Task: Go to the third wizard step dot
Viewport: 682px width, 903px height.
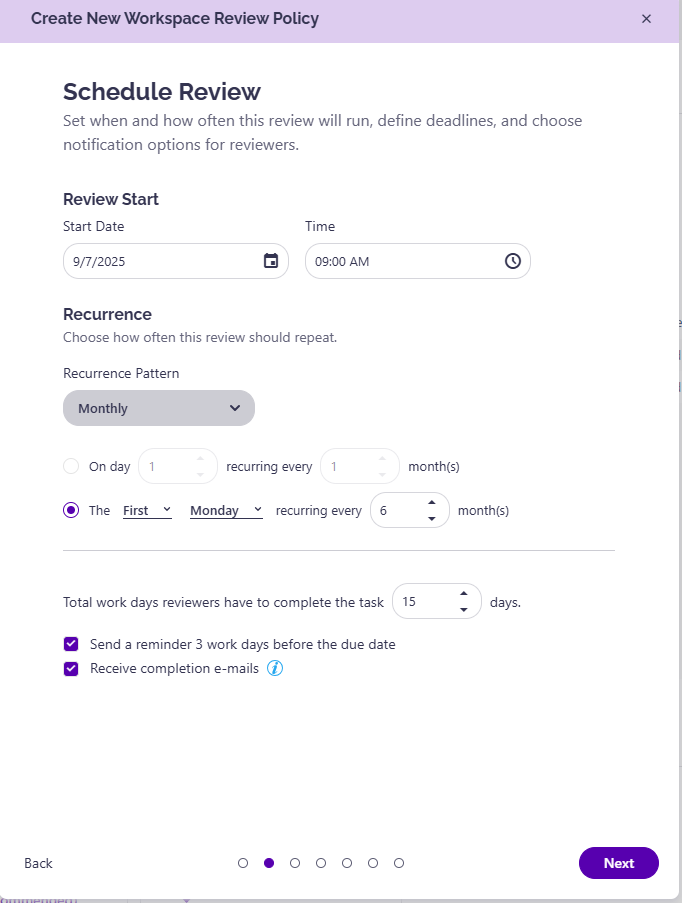Action: coord(295,863)
